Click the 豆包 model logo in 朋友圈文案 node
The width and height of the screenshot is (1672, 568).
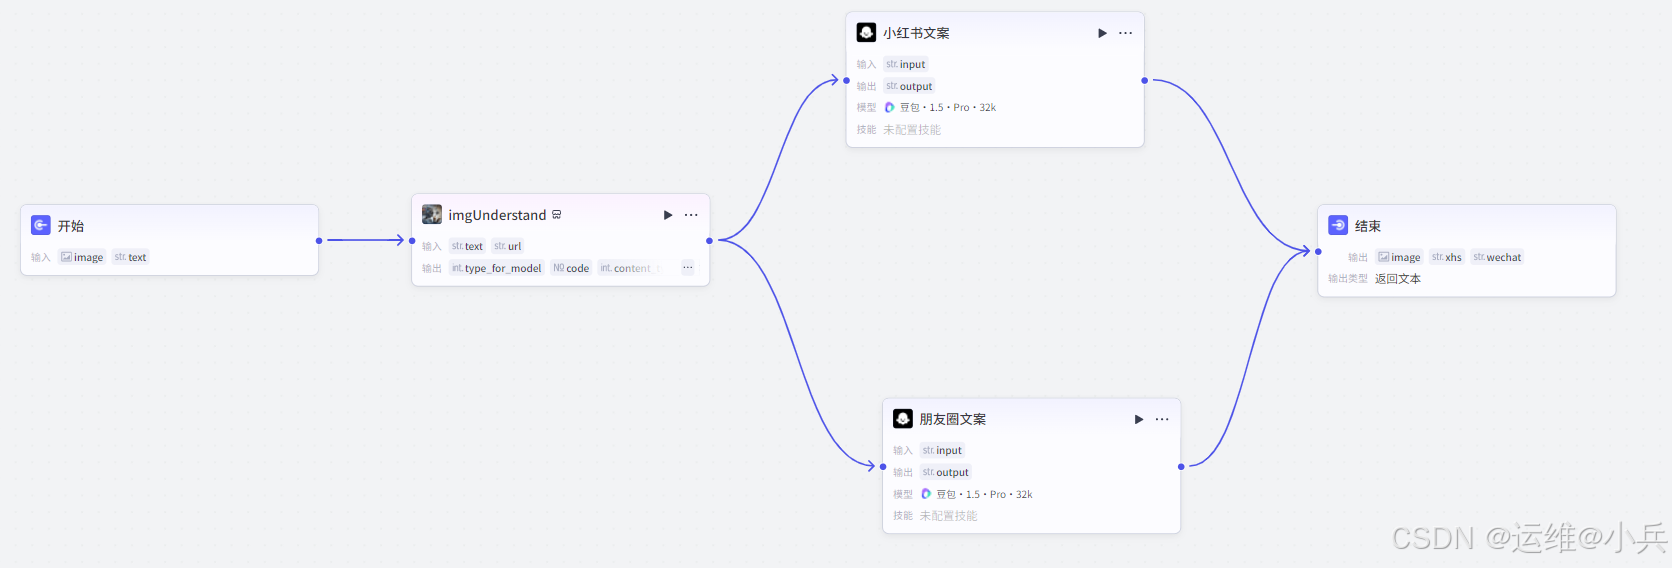click(926, 494)
